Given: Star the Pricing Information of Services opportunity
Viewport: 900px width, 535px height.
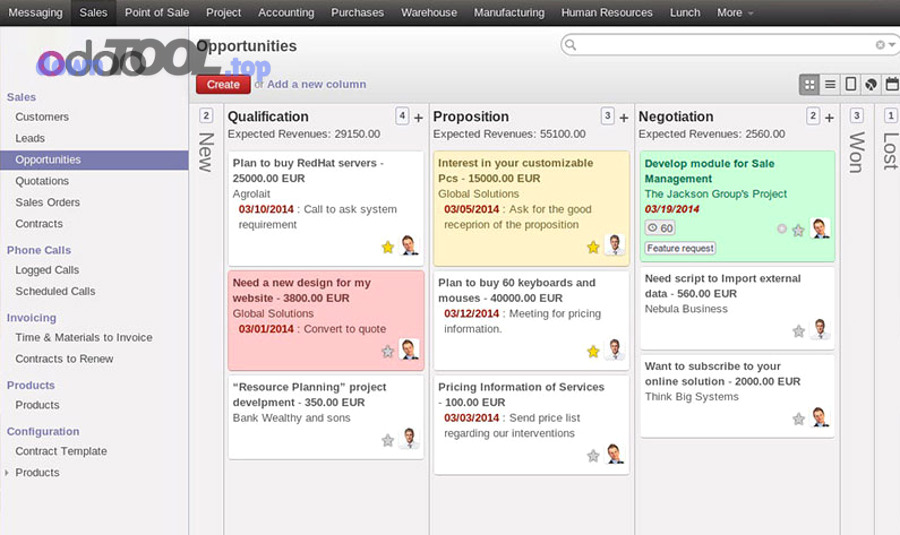Looking at the screenshot, I should point(593,456).
